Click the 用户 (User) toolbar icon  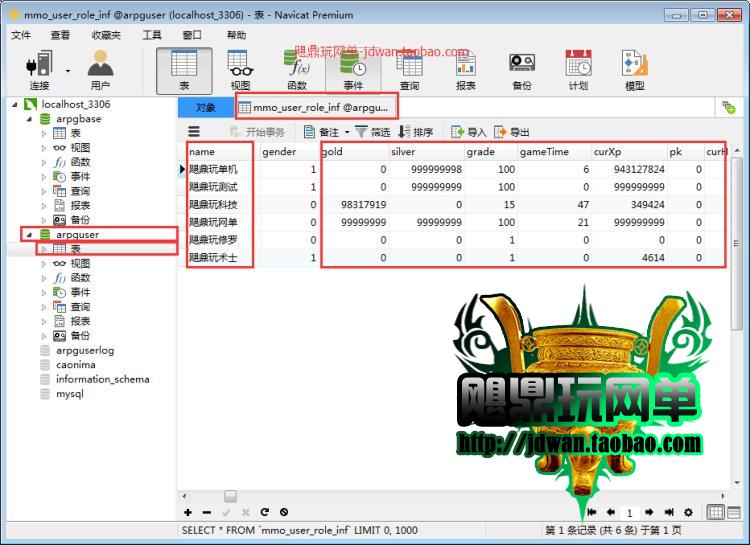point(100,69)
